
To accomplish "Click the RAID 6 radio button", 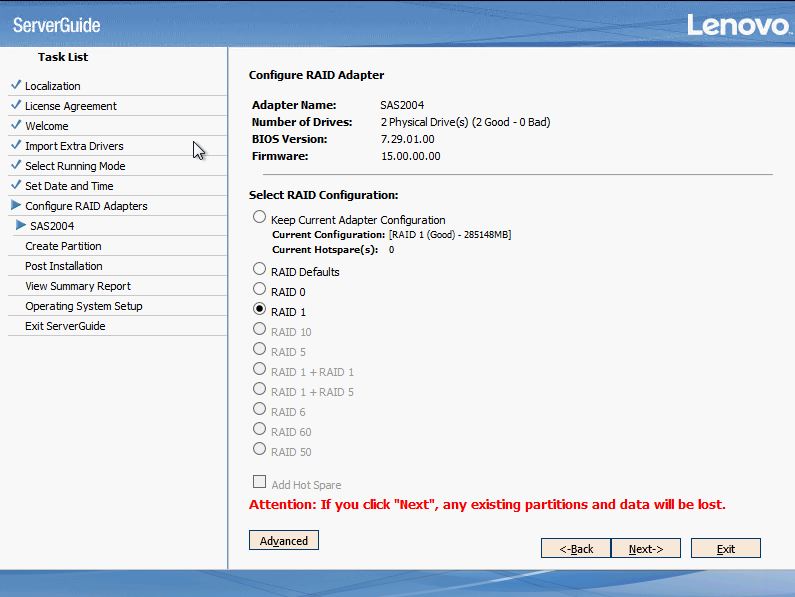I will pos(259,409).
